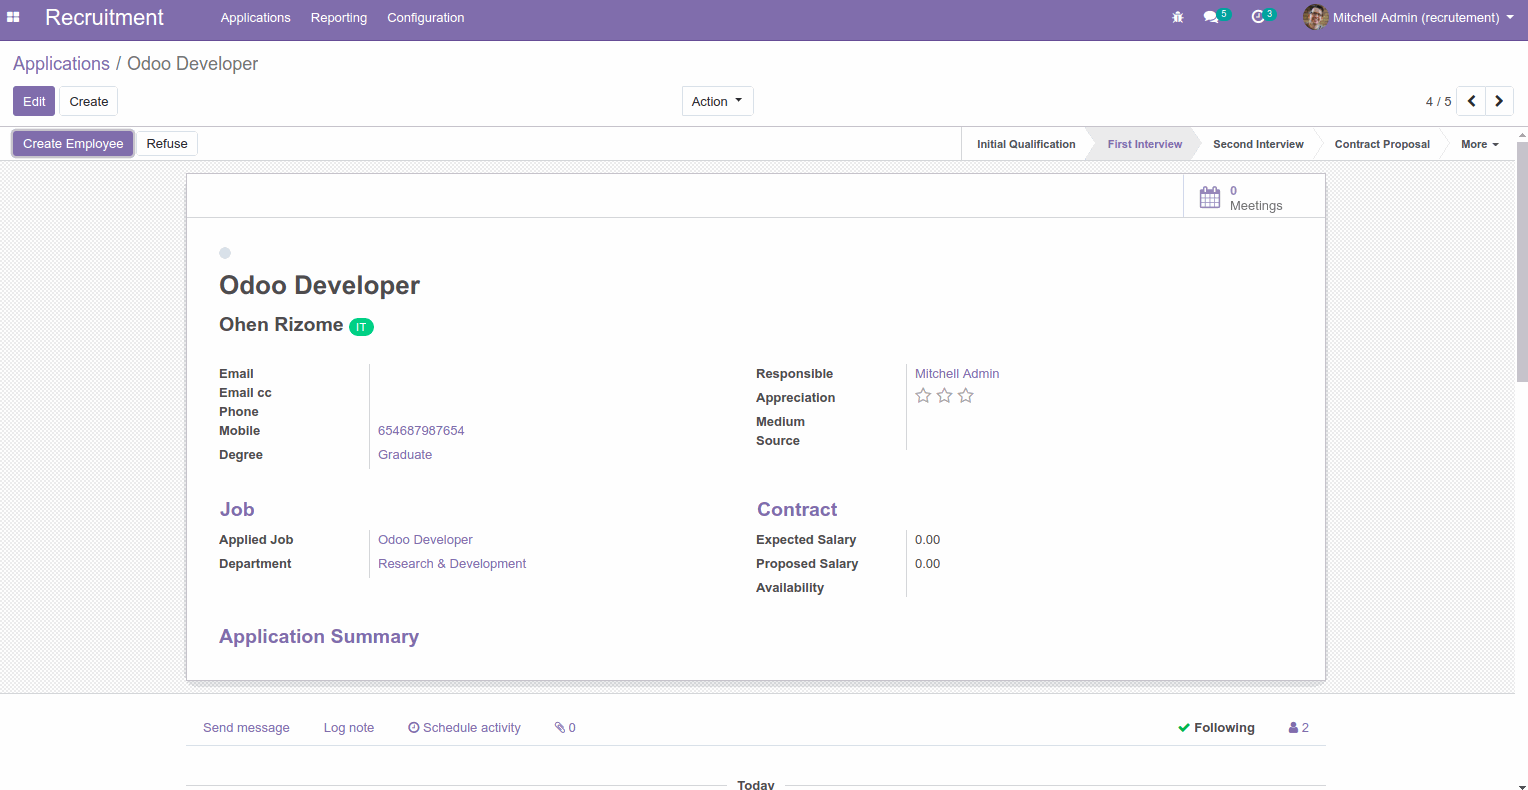Open the apps grid menu
This screenshot has height=790, width=1528.
(x=13, y=17)
